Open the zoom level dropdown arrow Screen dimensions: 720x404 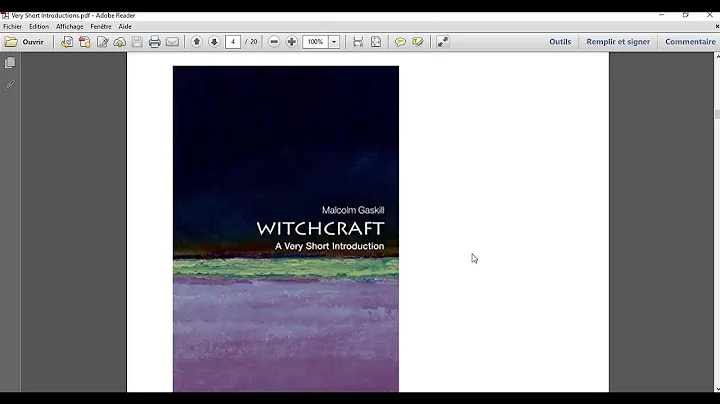pos(334,42)
